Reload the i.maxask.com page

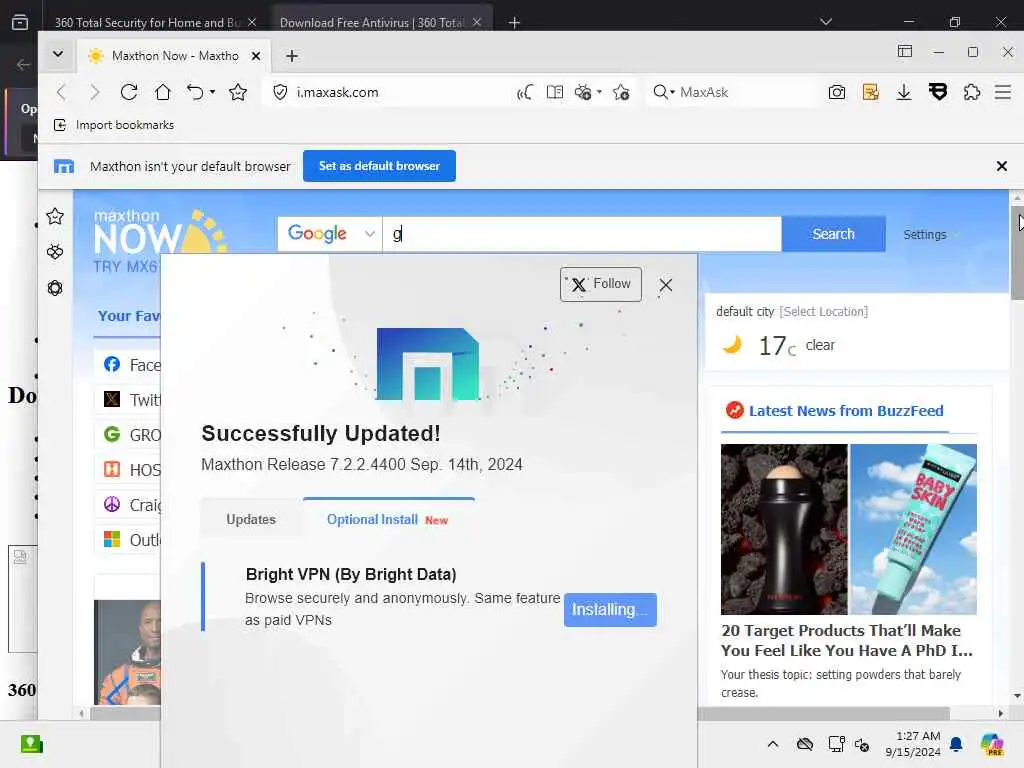pos(129,92)
